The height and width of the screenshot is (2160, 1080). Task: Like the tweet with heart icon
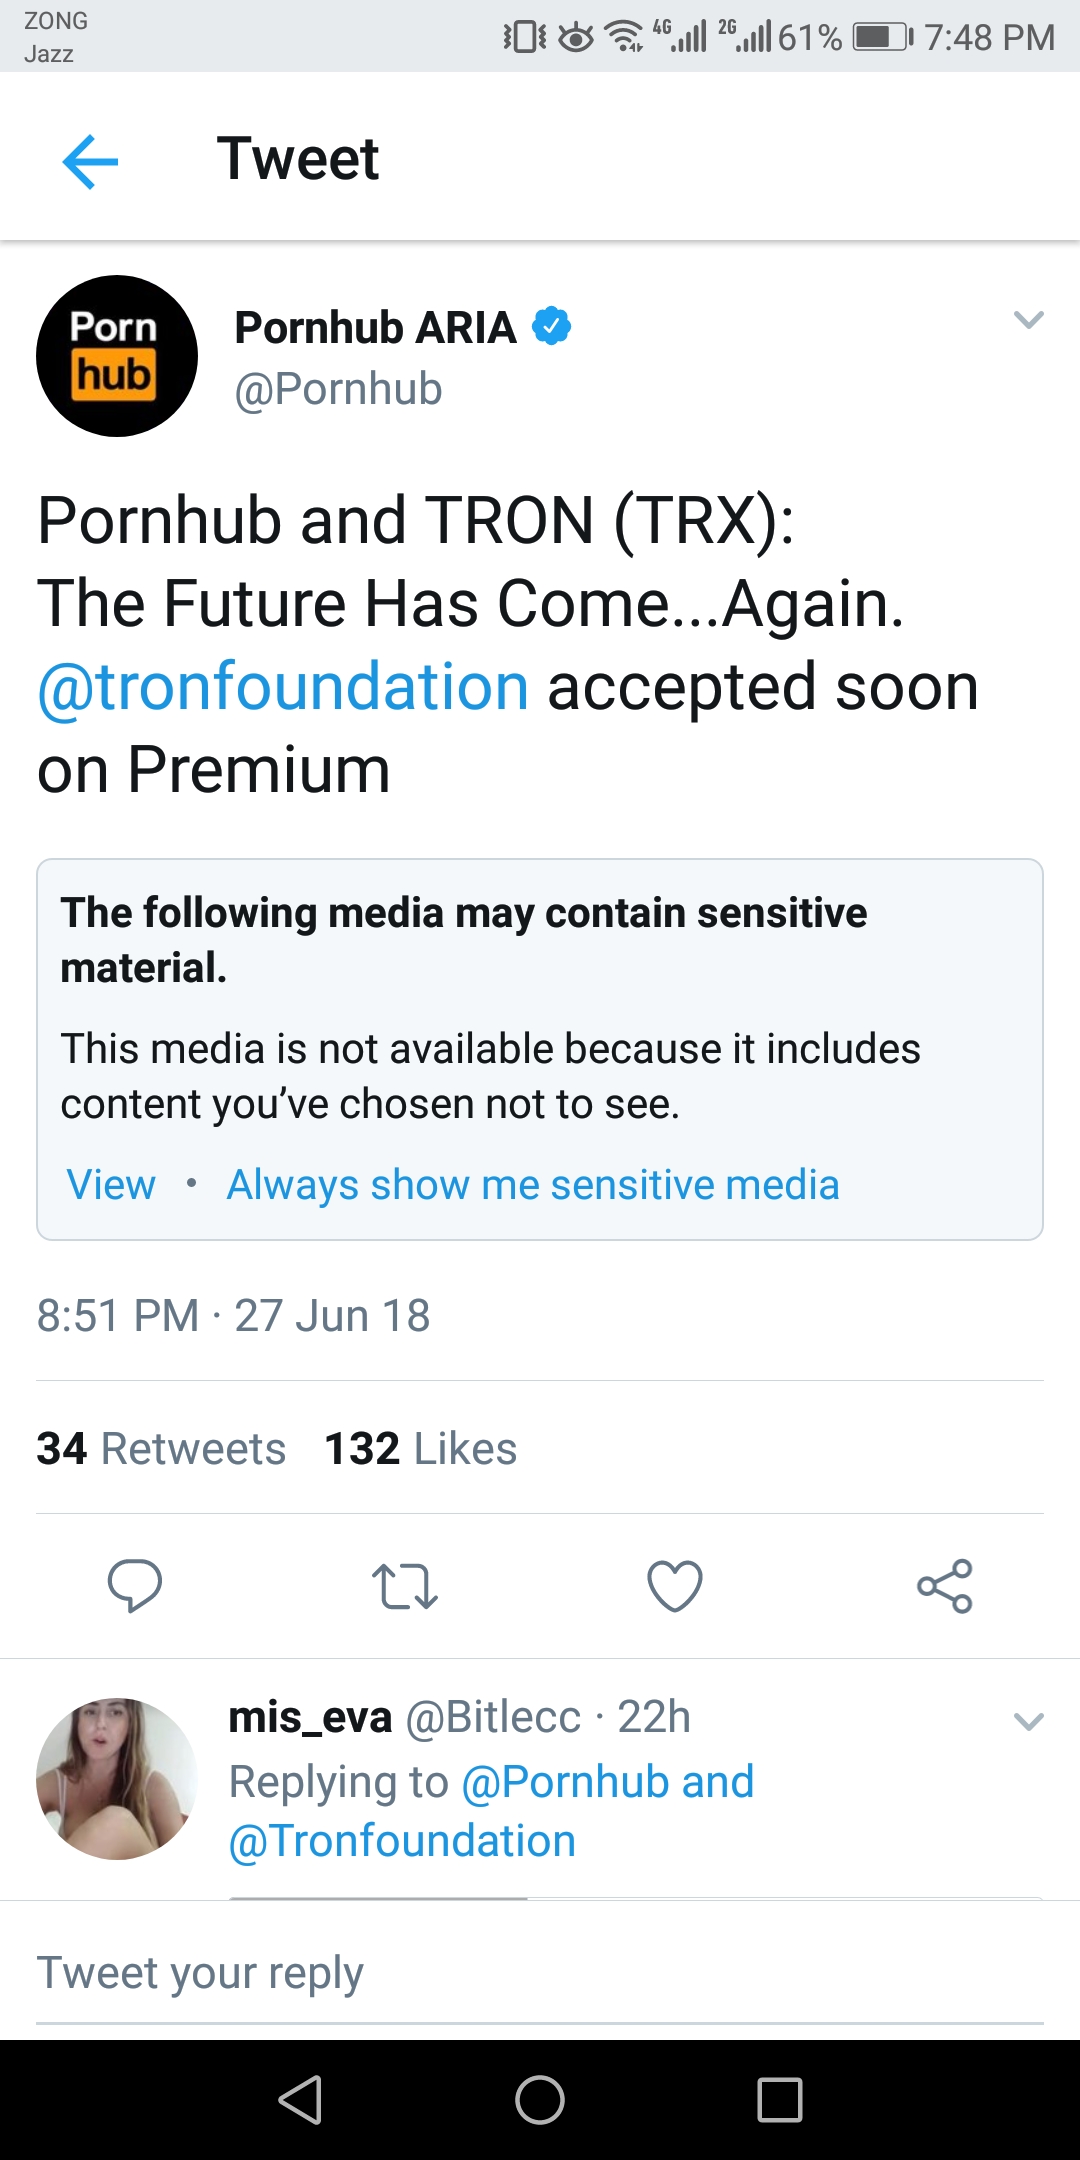675,1586
